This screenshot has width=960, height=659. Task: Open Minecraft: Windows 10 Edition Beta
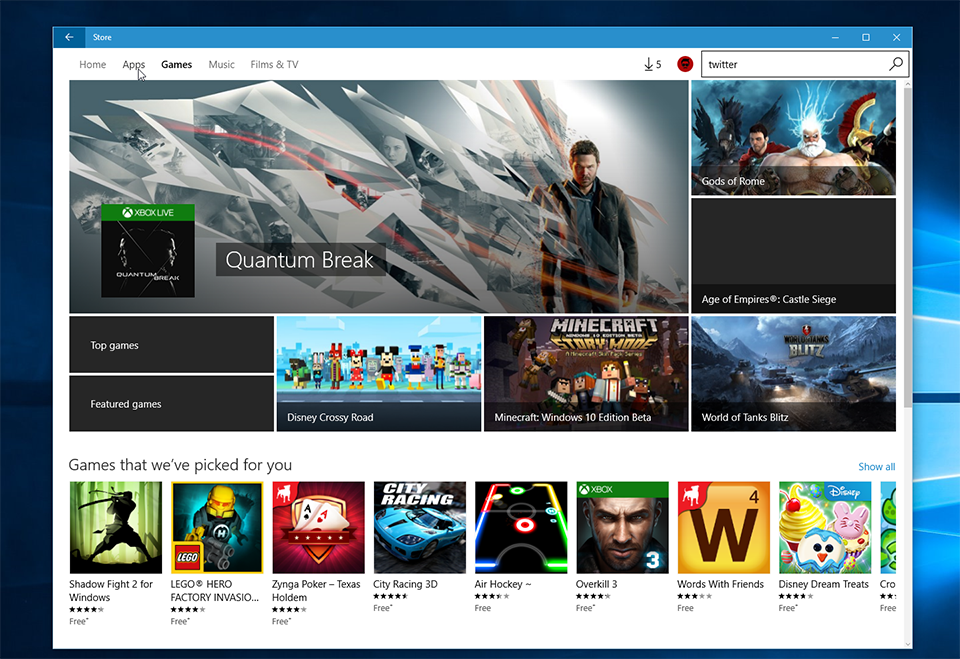click(x=585, y=373)
